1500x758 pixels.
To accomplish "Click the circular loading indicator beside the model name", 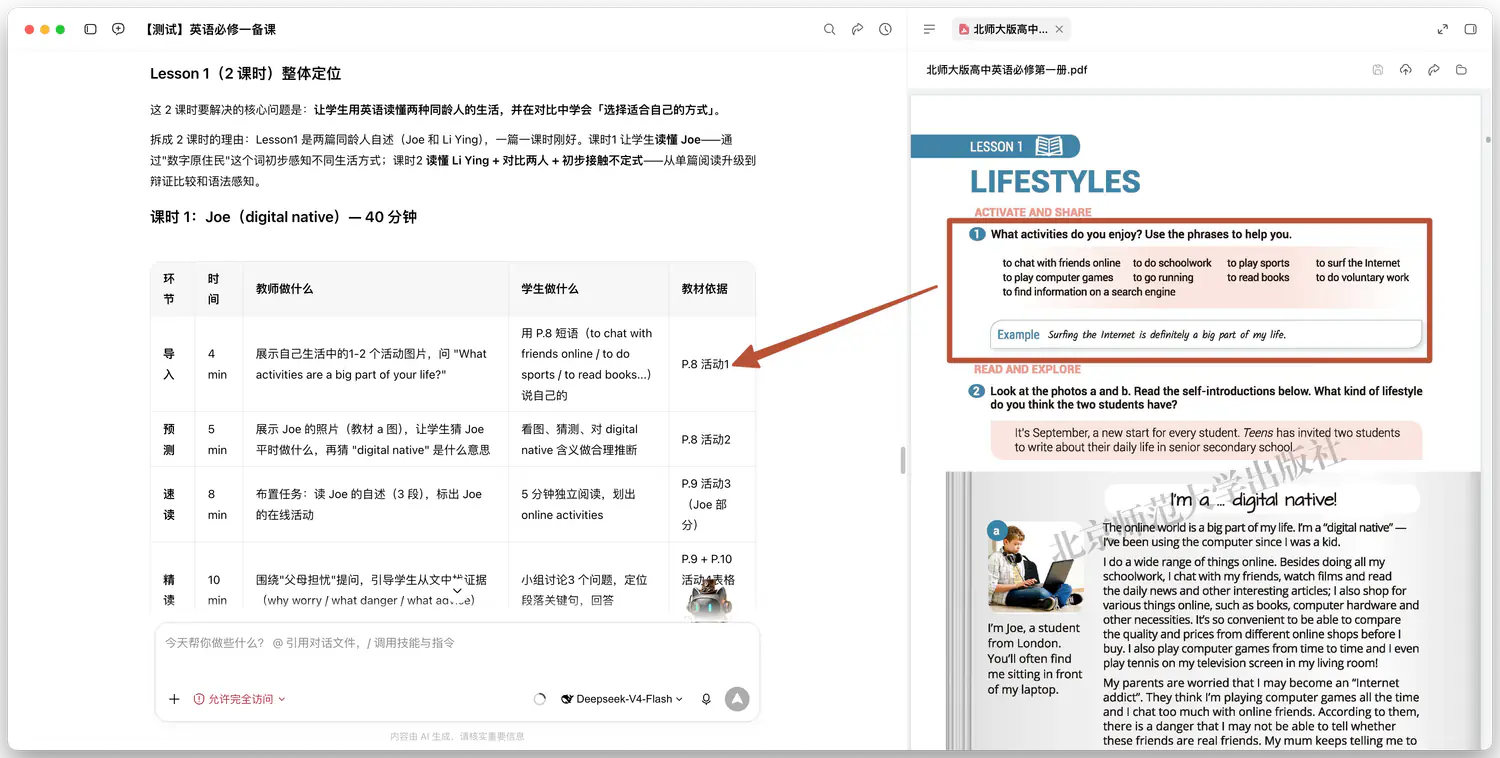I will [540, 699].
